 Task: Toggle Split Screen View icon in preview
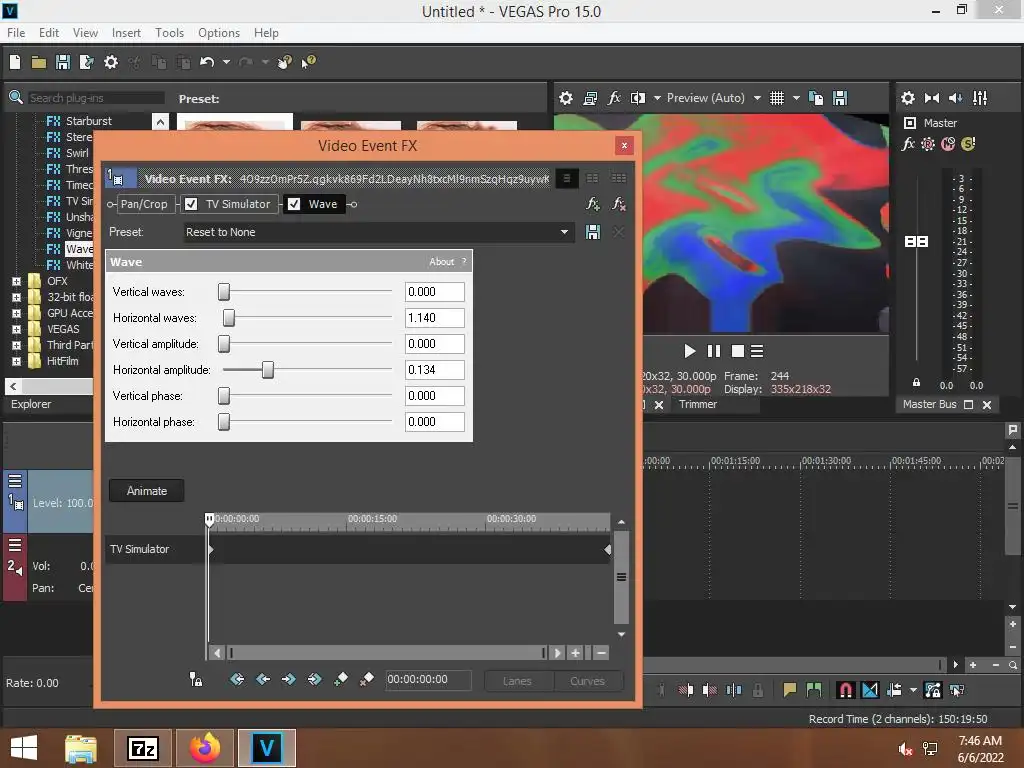coord(638,98)
